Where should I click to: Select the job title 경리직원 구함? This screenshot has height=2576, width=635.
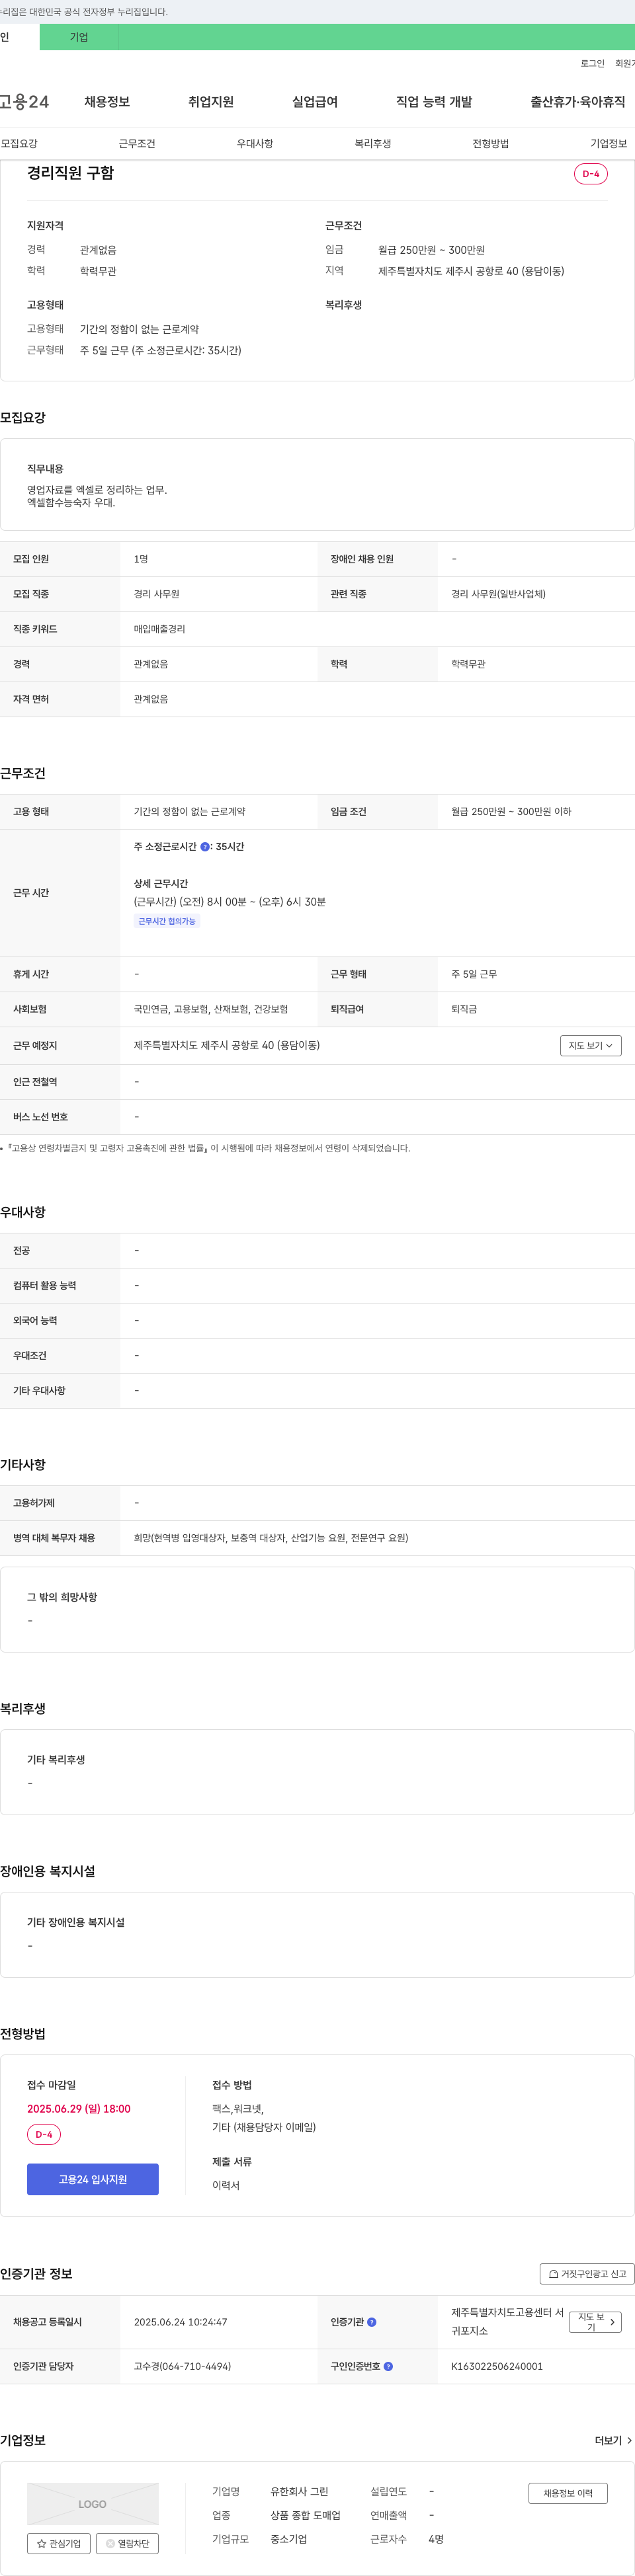click(70, 173)
